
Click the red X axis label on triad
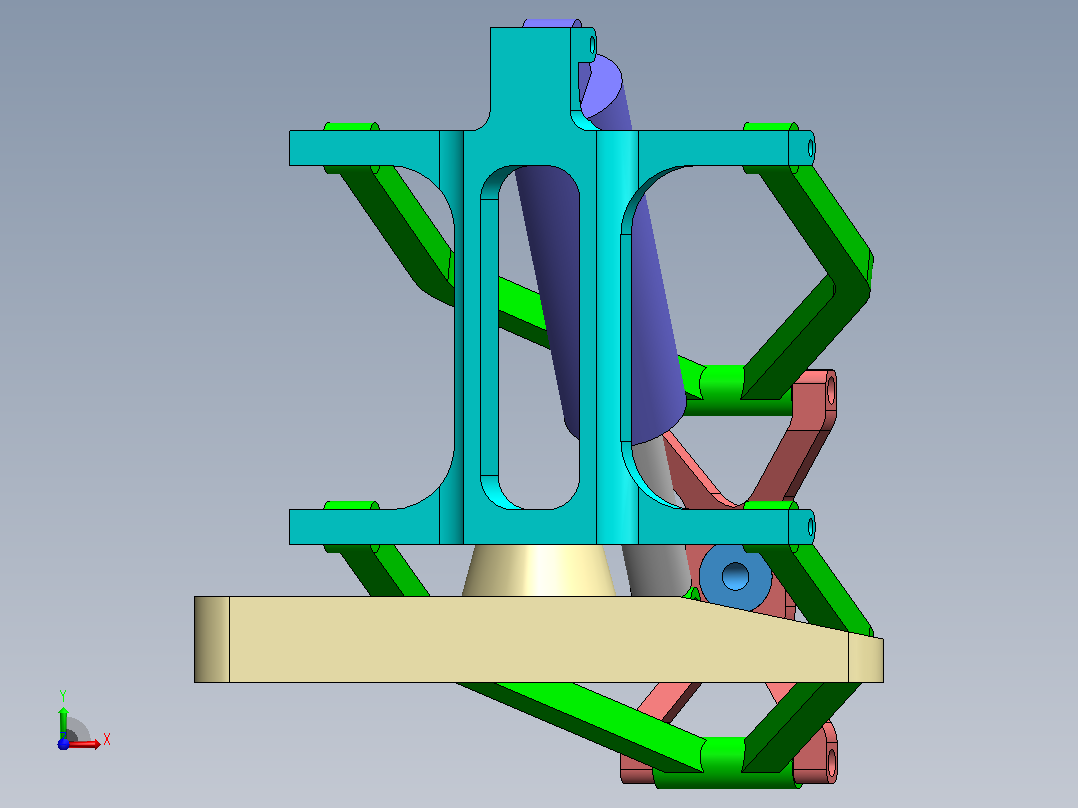click(107, 740)
